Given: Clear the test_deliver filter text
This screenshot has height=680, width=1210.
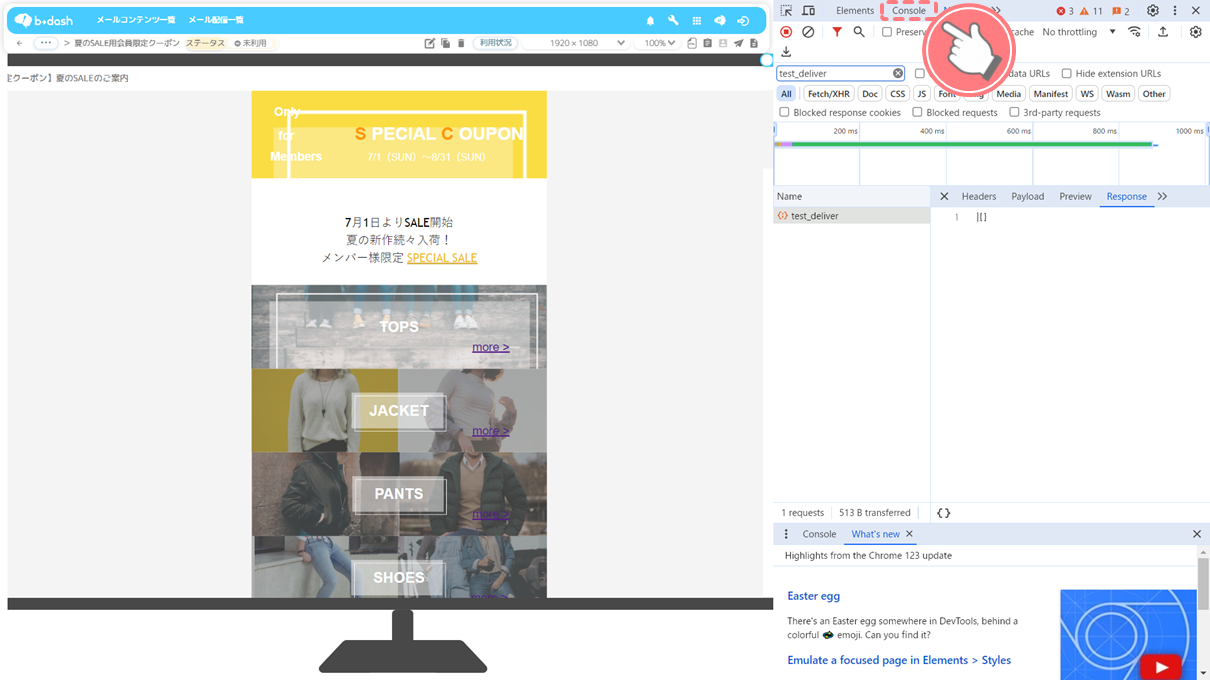Looking at the screenshot, I should click(898, 74).
